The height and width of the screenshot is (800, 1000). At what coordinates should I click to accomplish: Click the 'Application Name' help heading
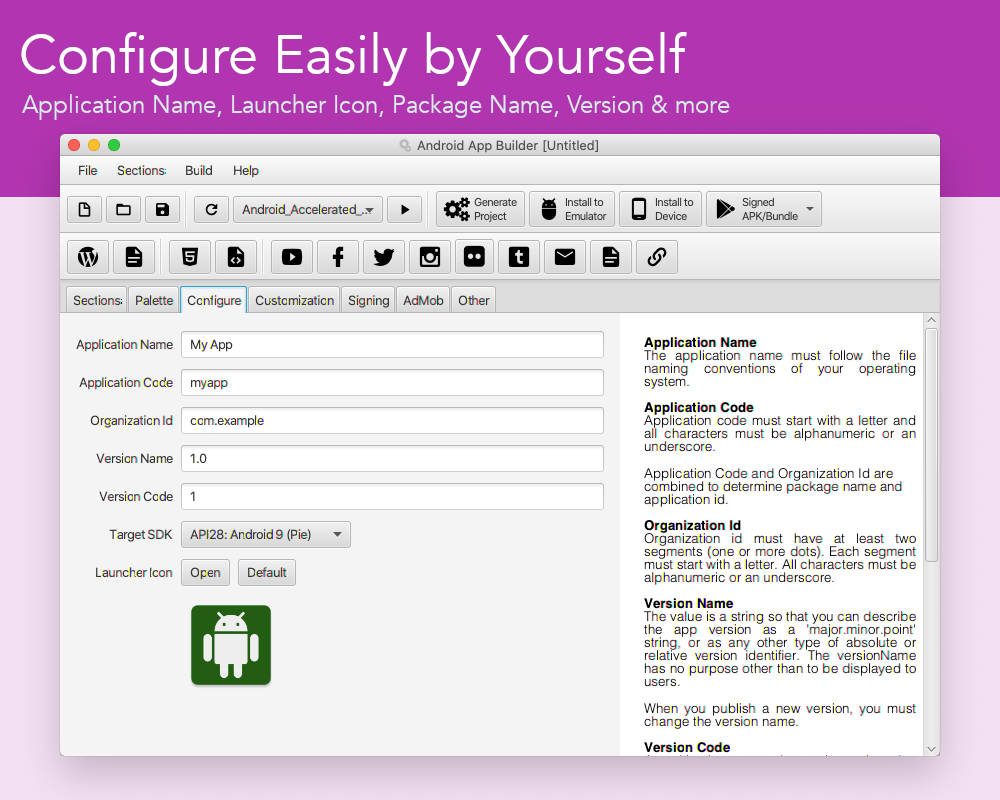pyautogui.click(x=700, y=342)
